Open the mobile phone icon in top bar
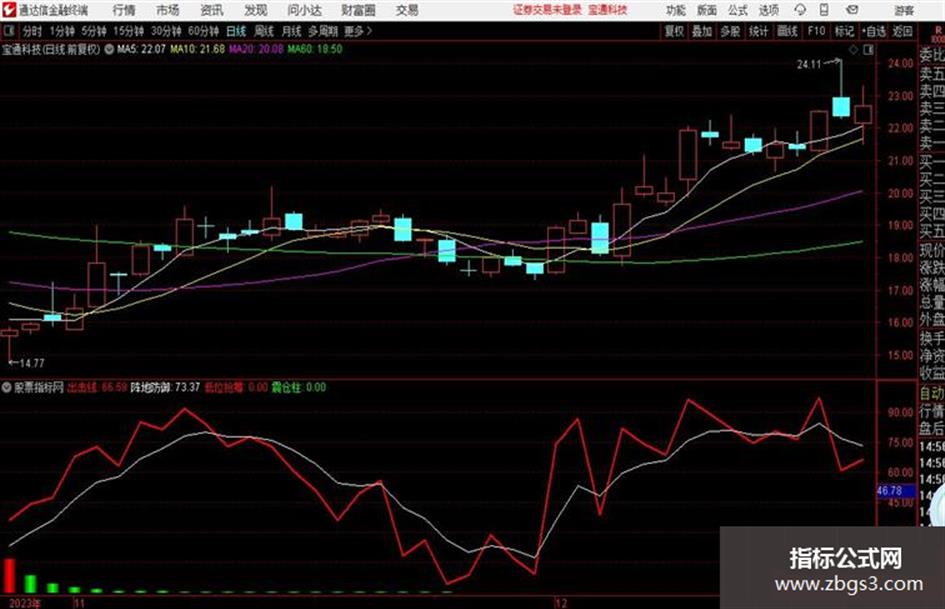This screenshot has width=945, height=609. [824, 10]
